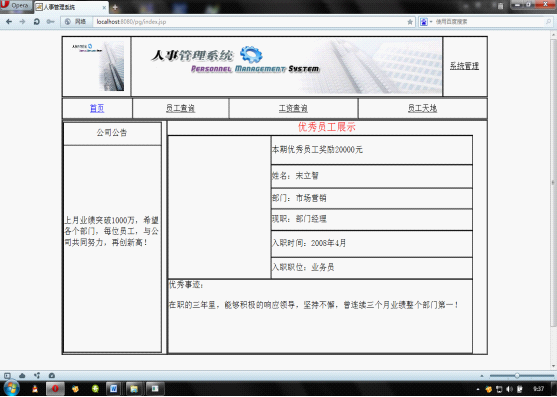Bookmark page with the star icon
The width and height of the screenshot is (557, 397).
tap(410, 22)
